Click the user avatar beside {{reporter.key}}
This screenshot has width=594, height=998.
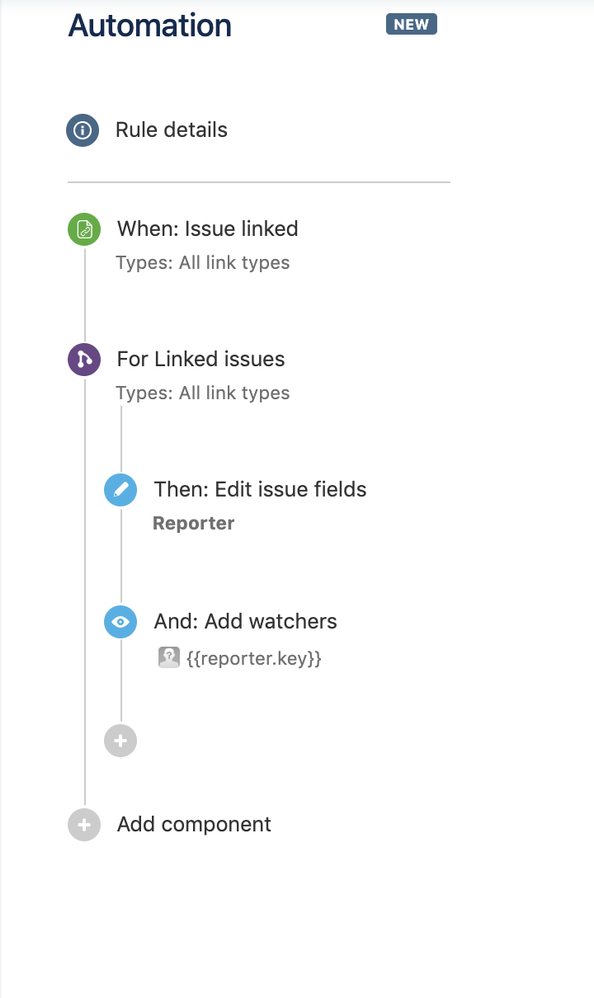(168, 658)
